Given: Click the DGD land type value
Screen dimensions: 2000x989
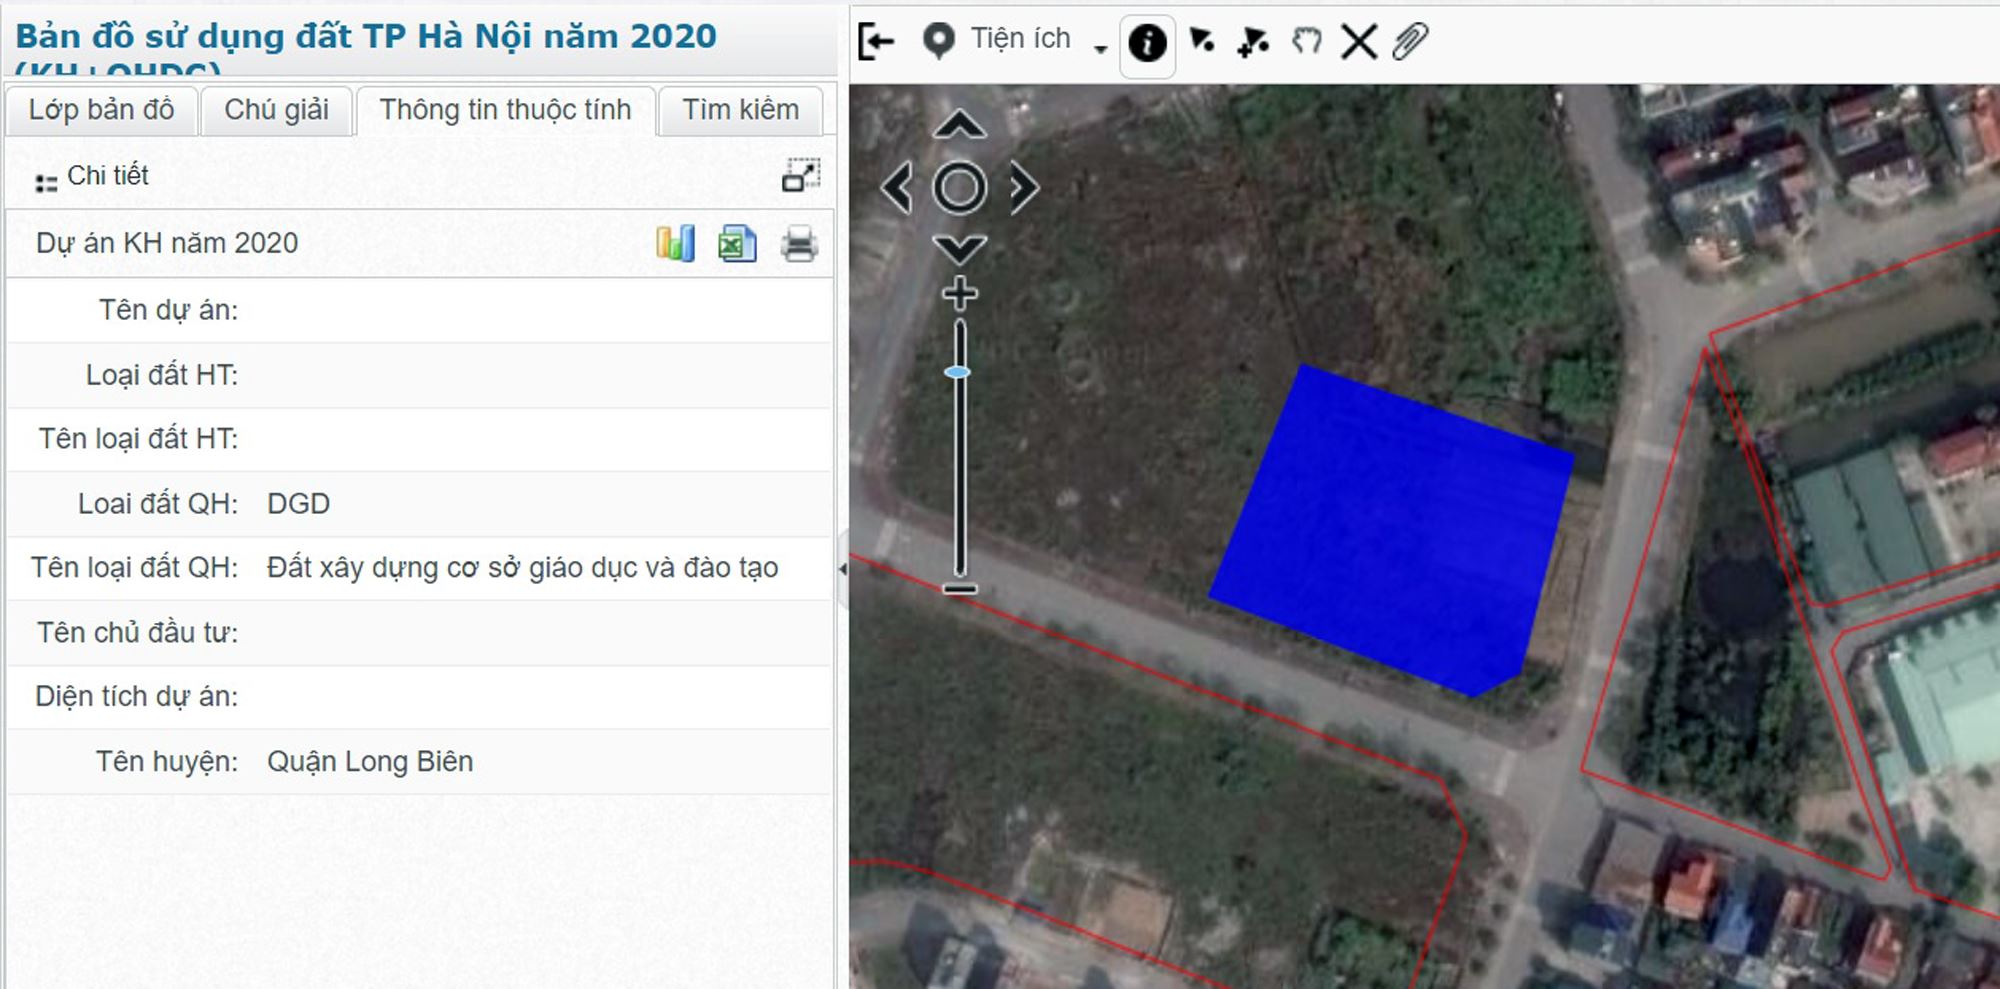Looking at the screenshot, I should [x=298, y=504].
